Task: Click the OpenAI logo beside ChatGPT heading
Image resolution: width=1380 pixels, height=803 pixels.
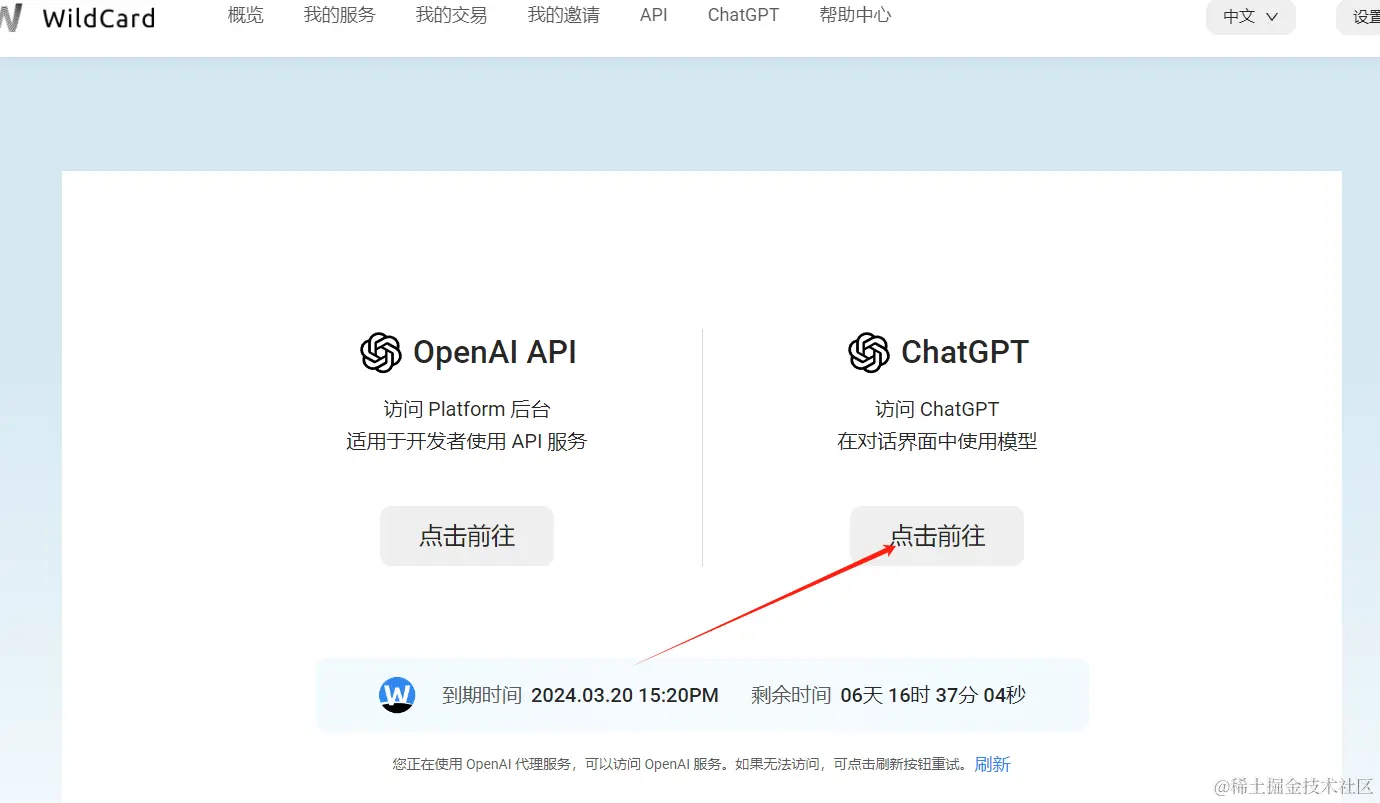Action: coord(869,352)
